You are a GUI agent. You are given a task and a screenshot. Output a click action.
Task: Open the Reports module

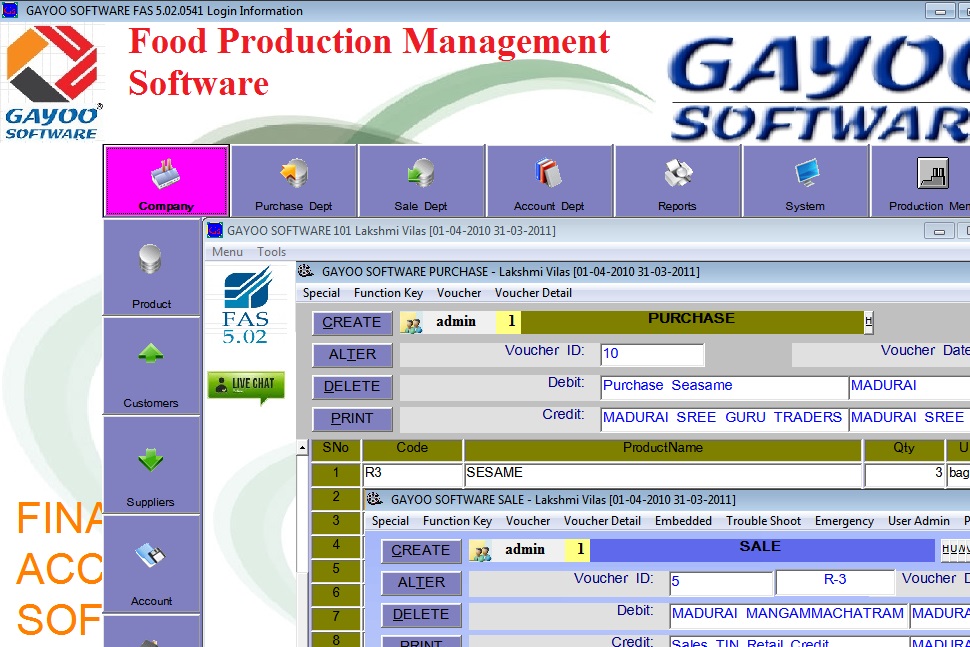pos(677,180)
